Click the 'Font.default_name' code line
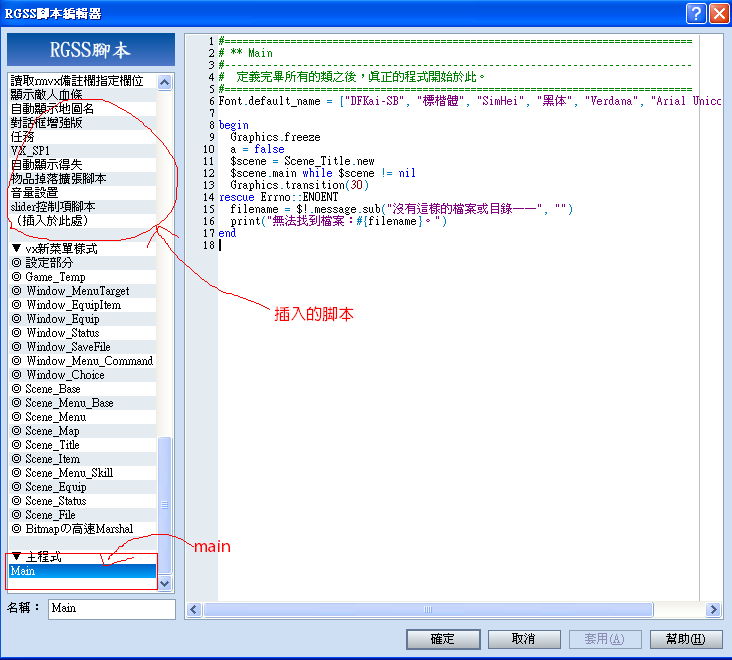This screenshot has height=660, width=732. coord(470,101)
